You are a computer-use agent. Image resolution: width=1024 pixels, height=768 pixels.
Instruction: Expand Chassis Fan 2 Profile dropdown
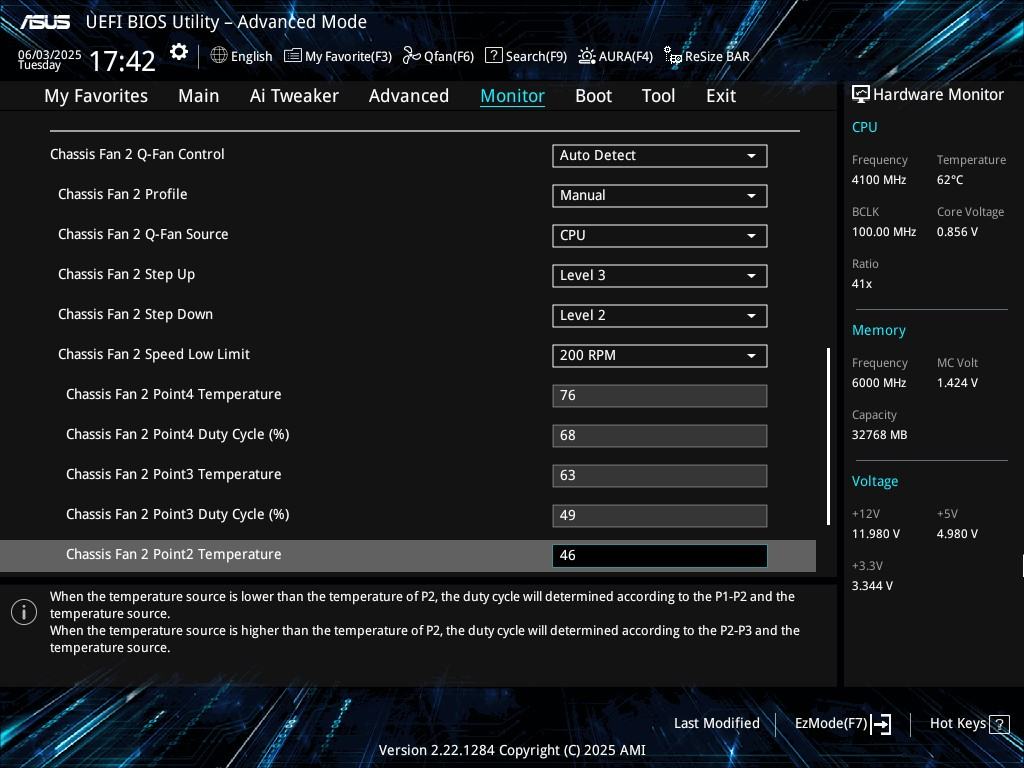point(660,196)
